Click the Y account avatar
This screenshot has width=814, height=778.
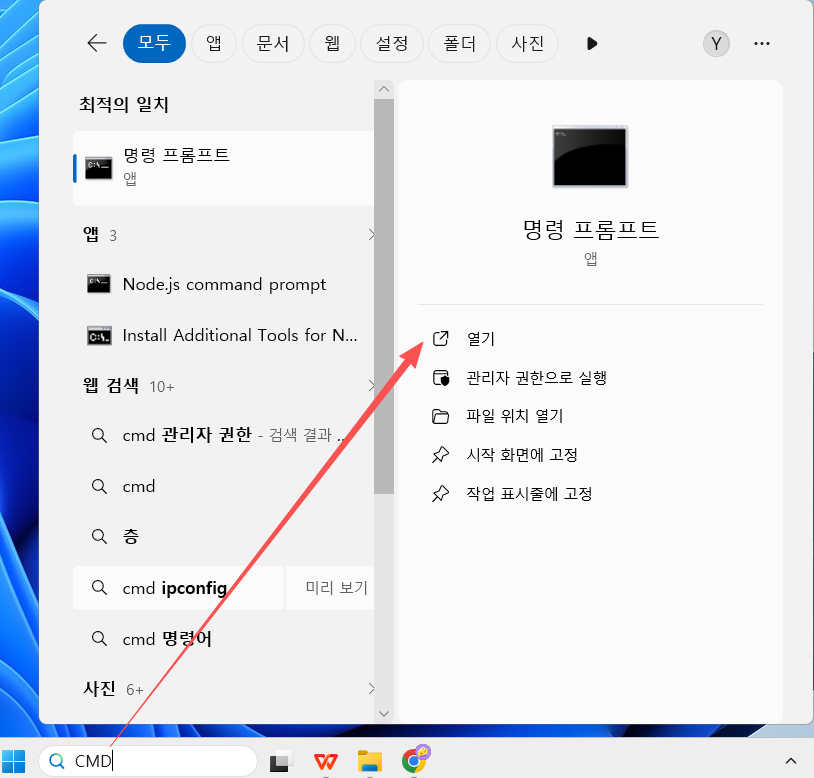click(x=716, y=43)
